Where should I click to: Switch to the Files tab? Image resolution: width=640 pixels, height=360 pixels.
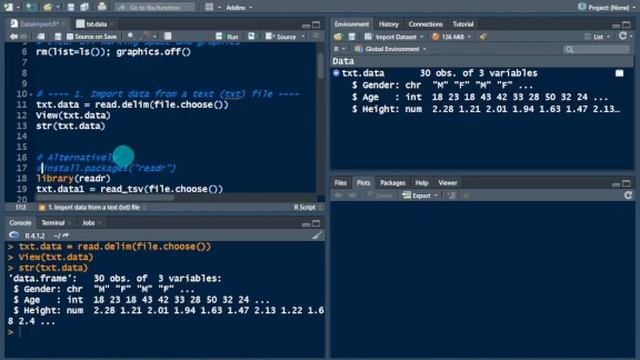click(x=340, y=183)
